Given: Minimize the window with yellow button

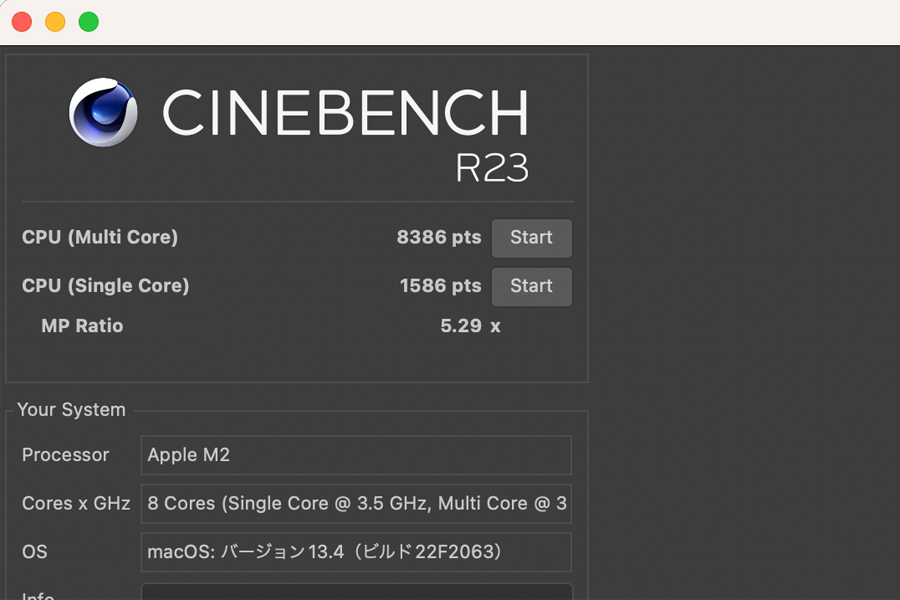Looking at the screenshot, I should pos(55,22).
